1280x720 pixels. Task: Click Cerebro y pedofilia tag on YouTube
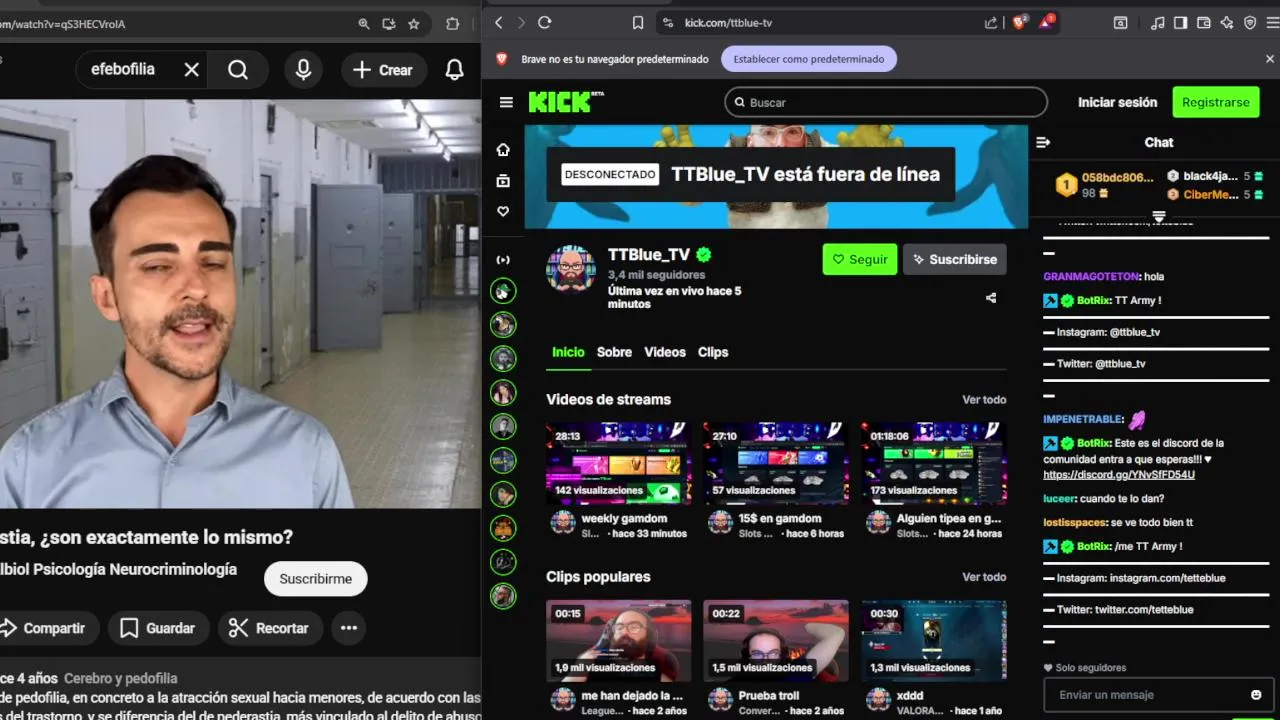[121, 678]
